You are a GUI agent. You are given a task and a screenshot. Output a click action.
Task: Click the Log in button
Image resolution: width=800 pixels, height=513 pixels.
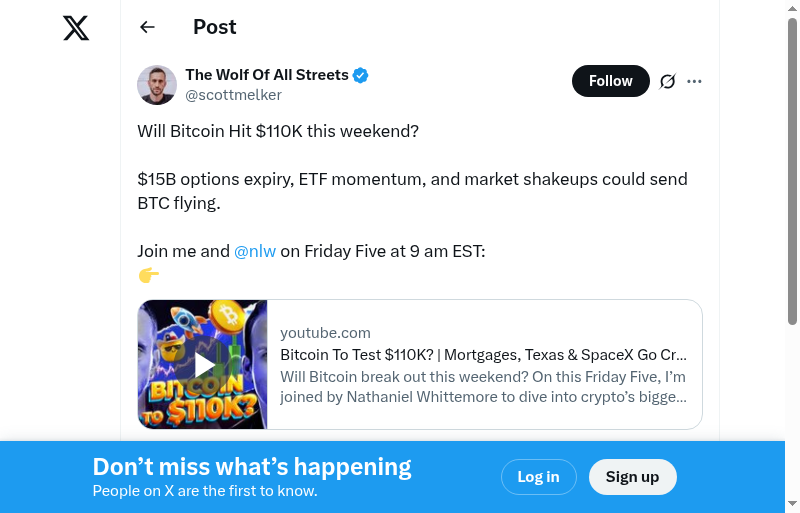[x=538, y=477]
